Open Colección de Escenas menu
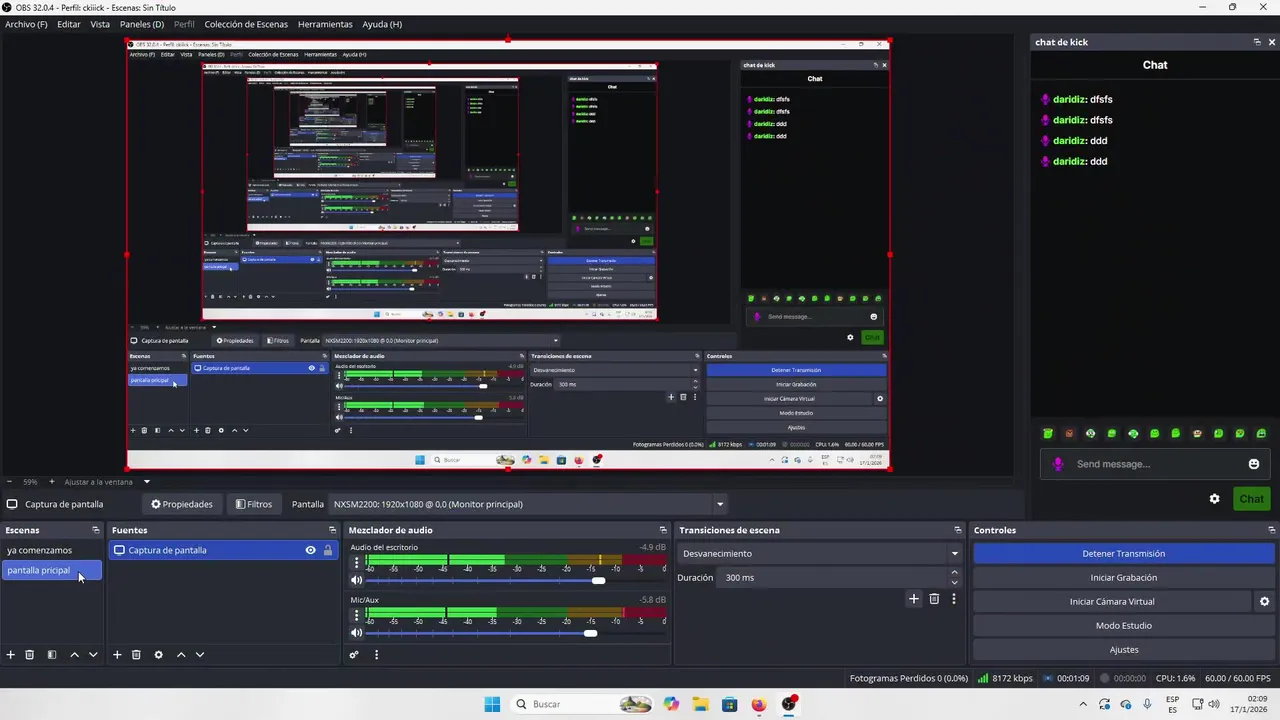This screenshot has width=1280, height=720. click(x=246, y=24)
